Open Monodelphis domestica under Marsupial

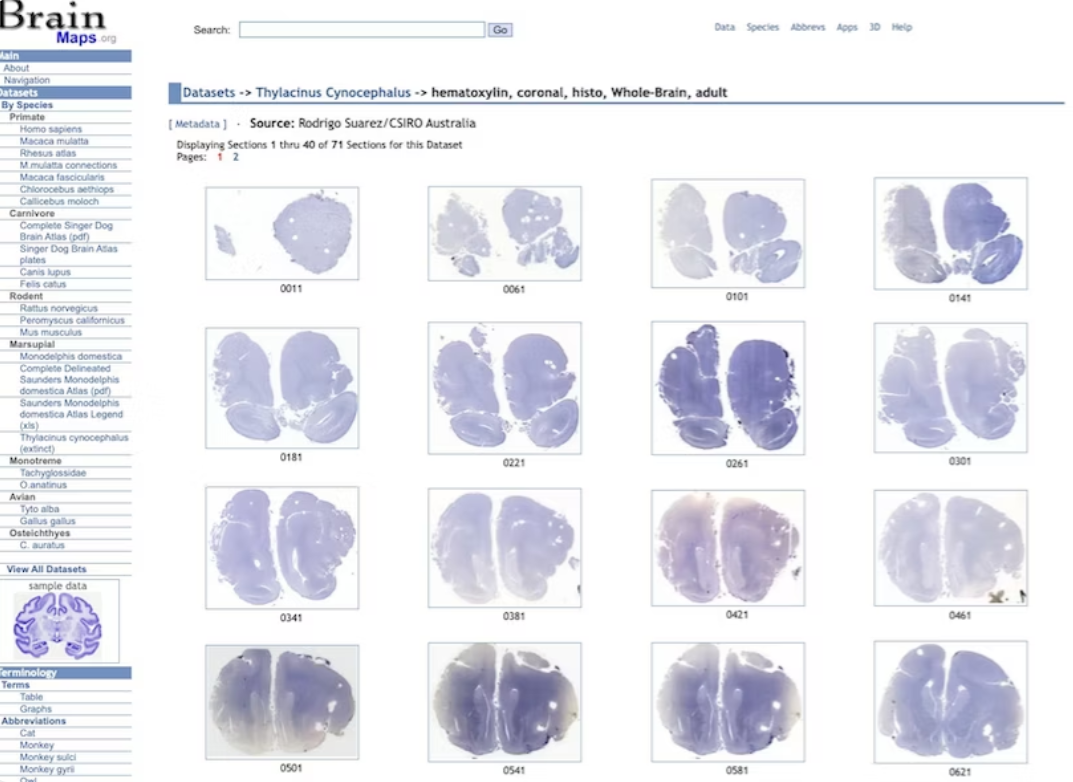70,356
